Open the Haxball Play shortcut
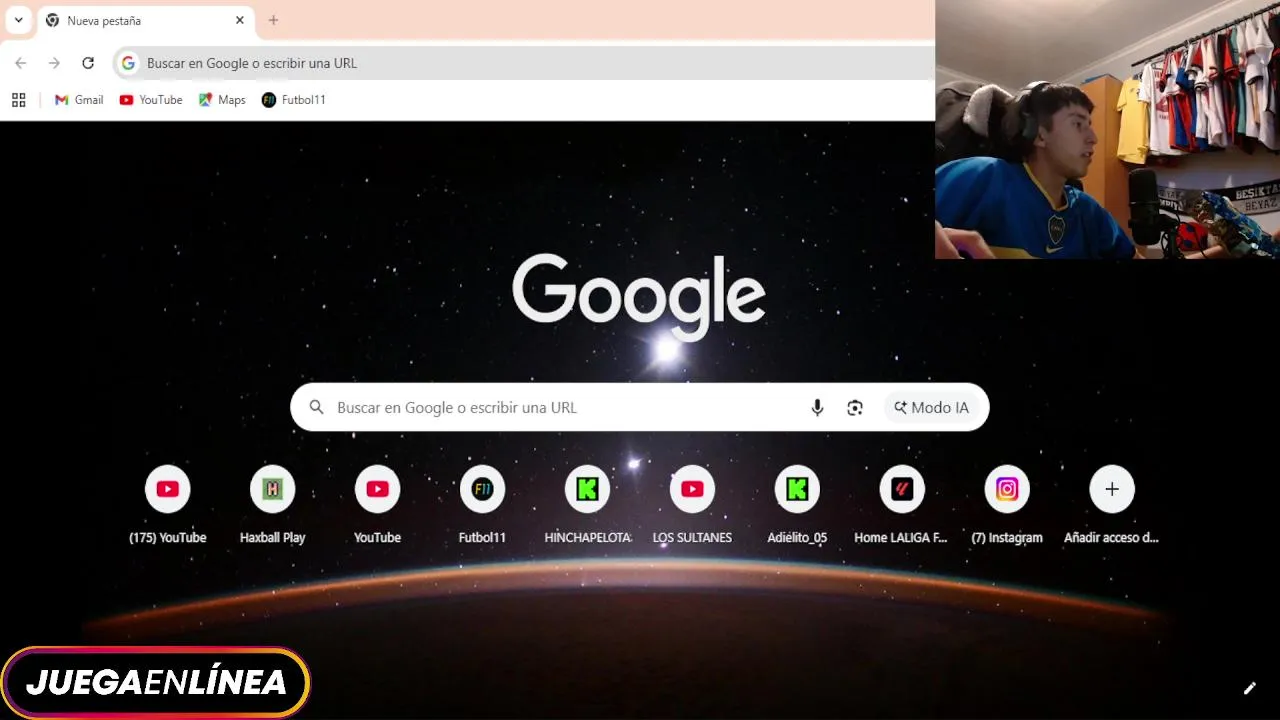 tap(273, 505)
